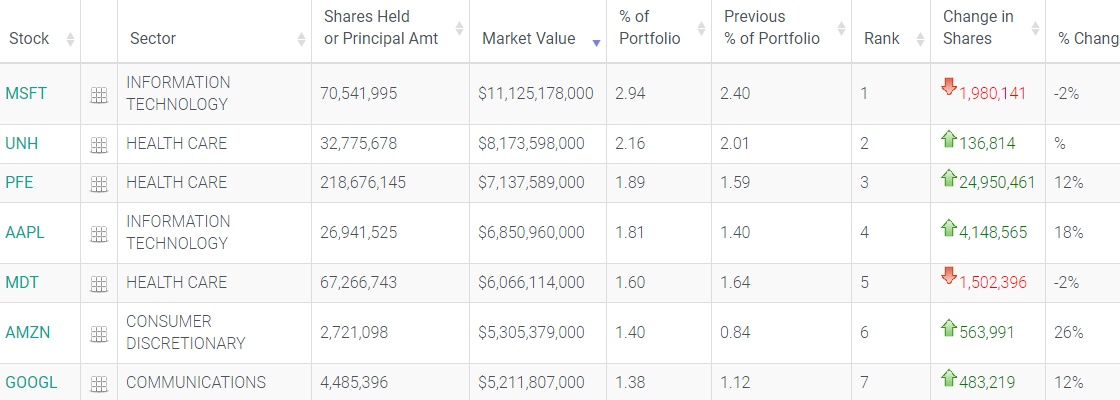The image size is (1120, 400).
Task: Sort table by Market Value column
Action: click(529, 39)
